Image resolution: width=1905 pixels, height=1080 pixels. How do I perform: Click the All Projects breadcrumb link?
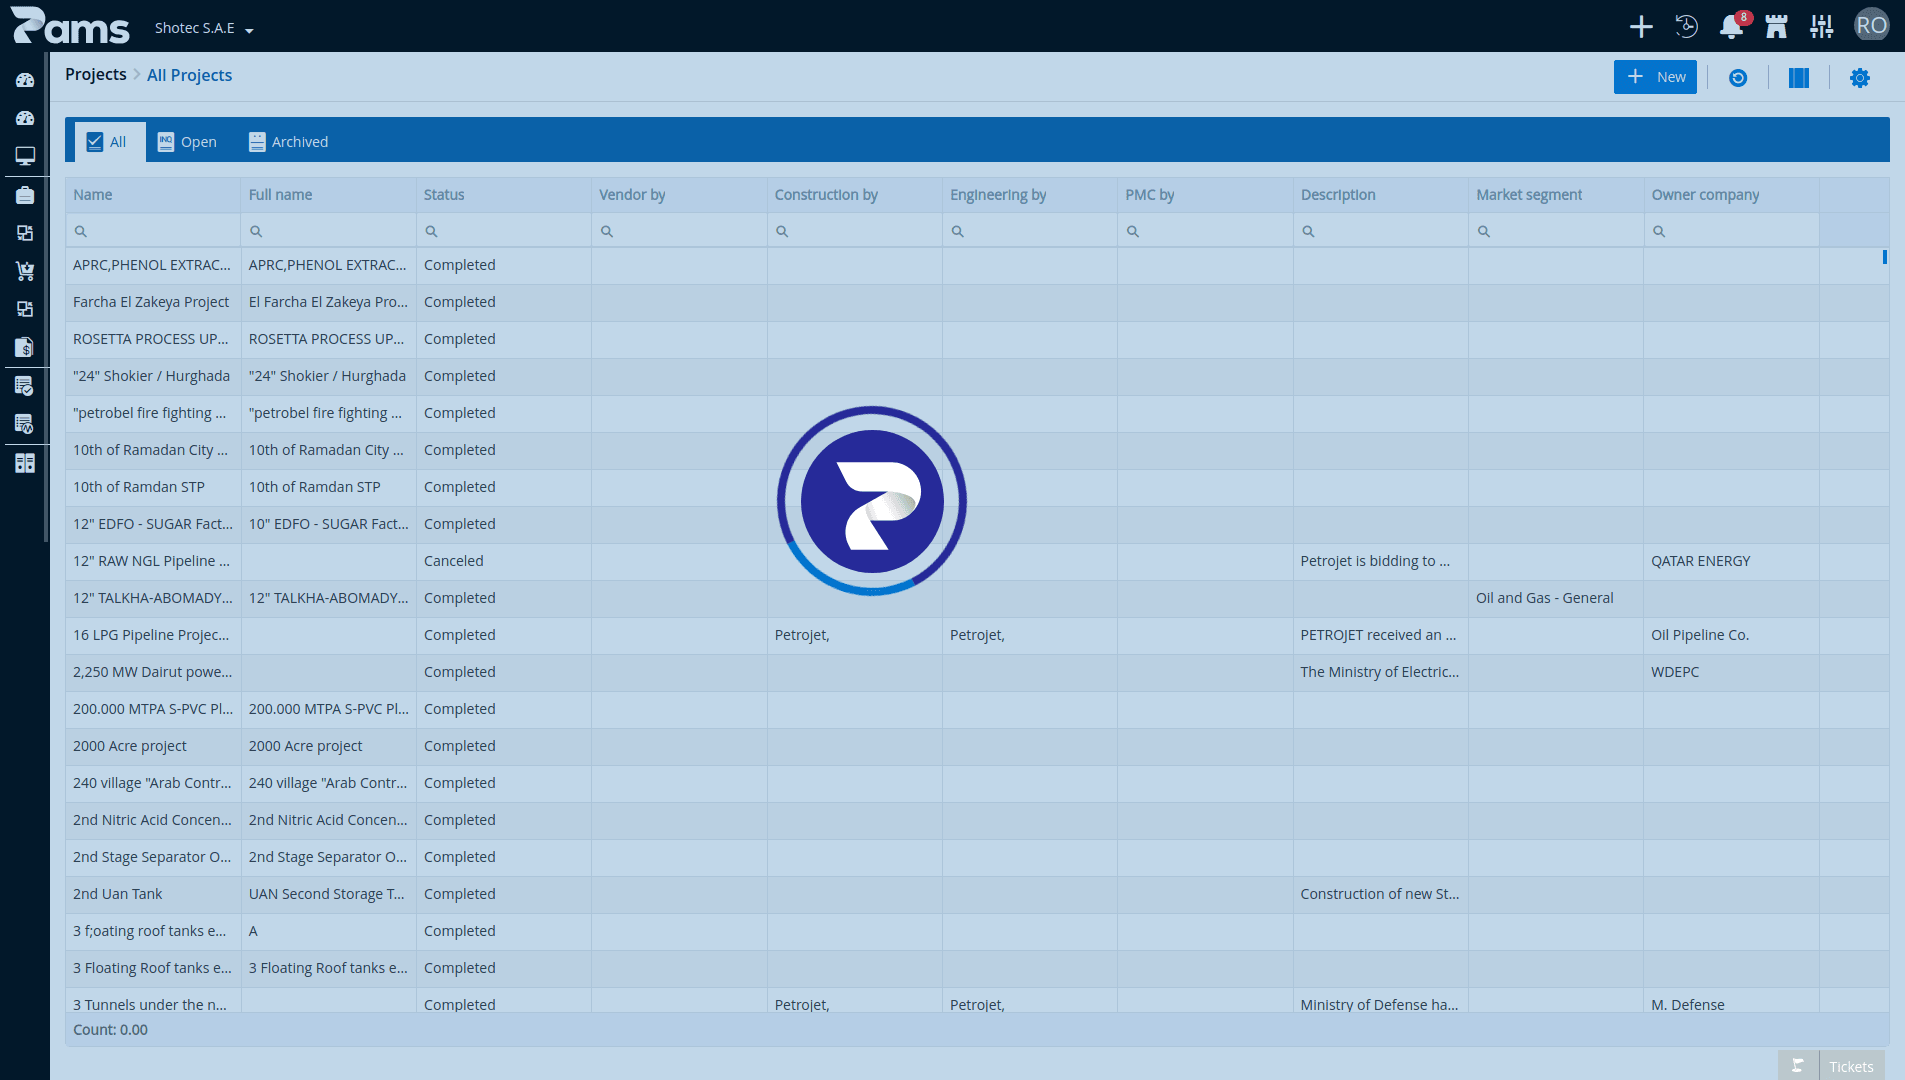pyautogui.click(x=189, y=75)
